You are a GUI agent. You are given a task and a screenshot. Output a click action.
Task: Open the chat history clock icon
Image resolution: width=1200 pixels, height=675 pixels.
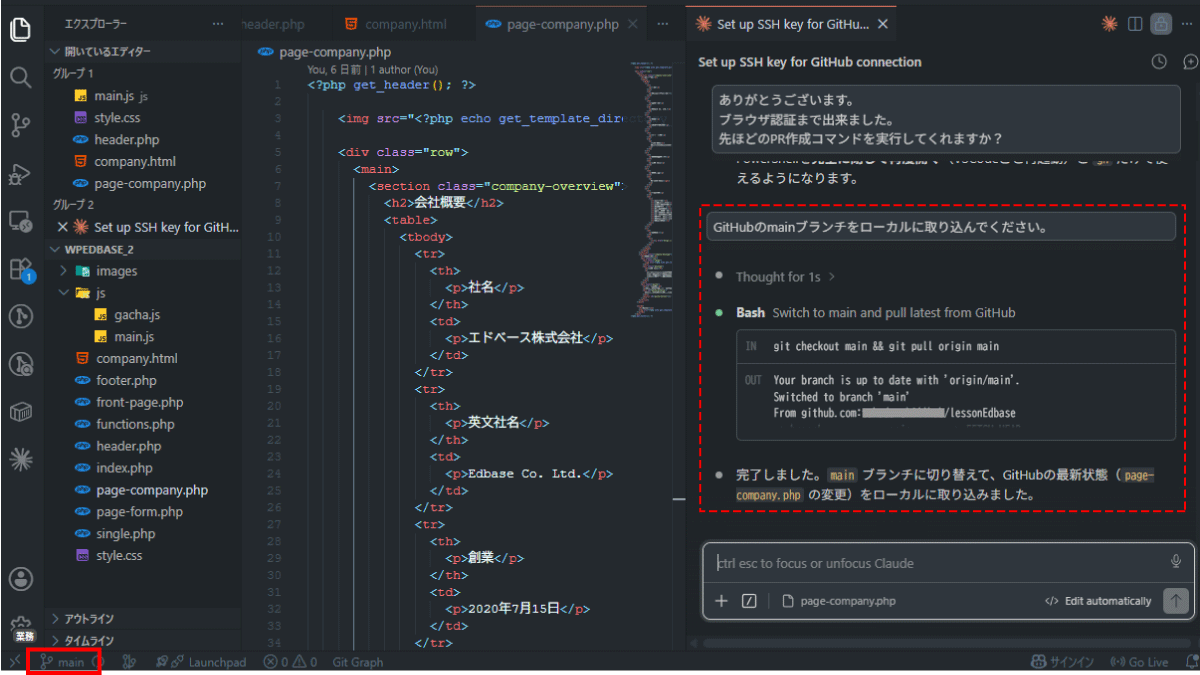(x=1159, y=62)
